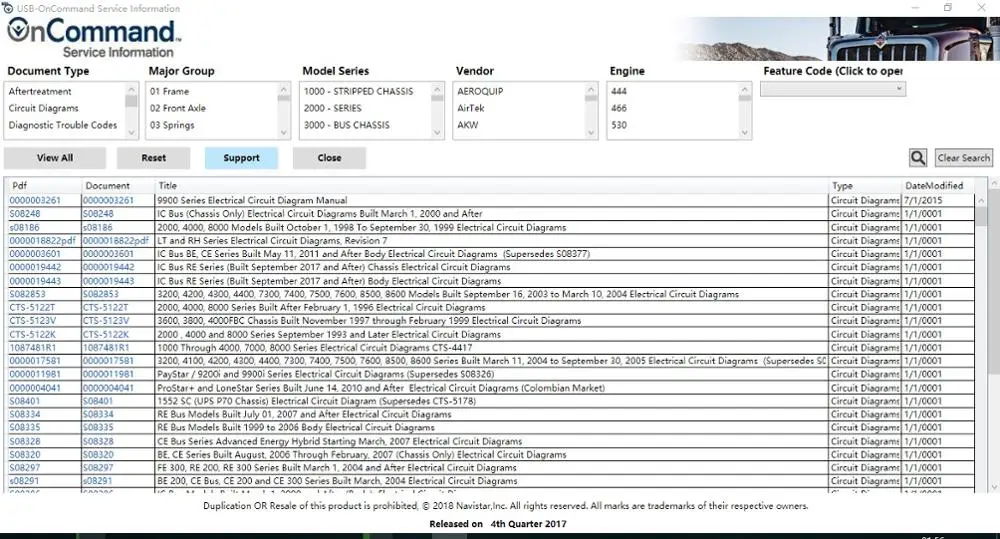1000x539 pixels.
Task: Select 02 Front Axle in Major Group
Action: tap(178, 108)
